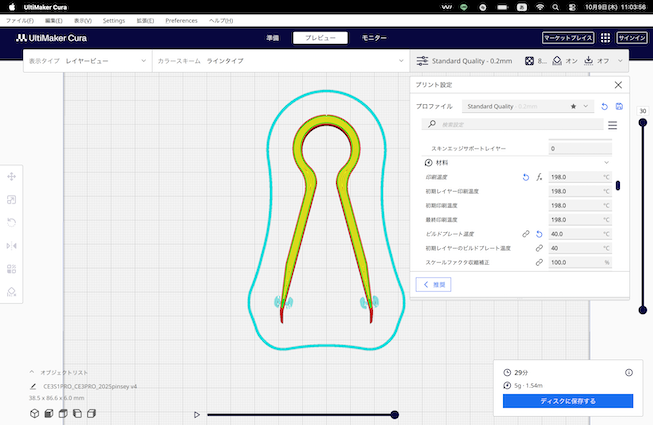Switch to the 準備 stage tab
The height and width of the screenshot is (425, 653).
point(273,37)
